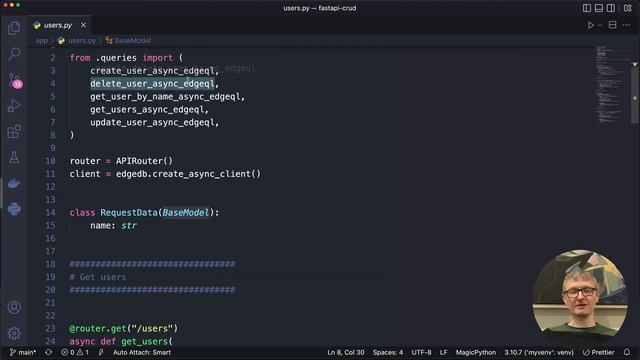Select Python interpreter 3.10.7 myvenv
The image size is (640, 360).
pyautogui.click(x=539, y=353)
